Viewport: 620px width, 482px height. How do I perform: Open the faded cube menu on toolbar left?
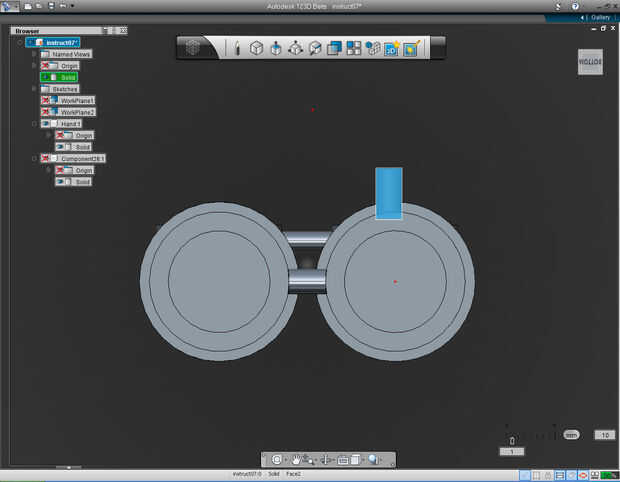193,48
